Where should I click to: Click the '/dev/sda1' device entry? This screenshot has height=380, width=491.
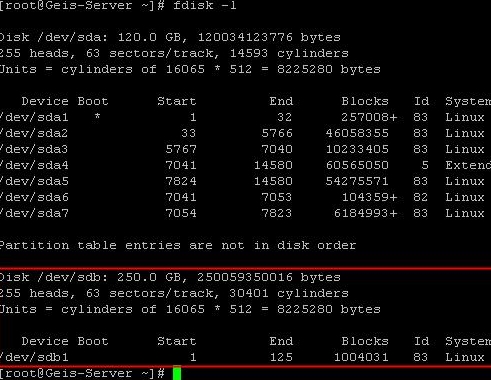coord(34,117)
